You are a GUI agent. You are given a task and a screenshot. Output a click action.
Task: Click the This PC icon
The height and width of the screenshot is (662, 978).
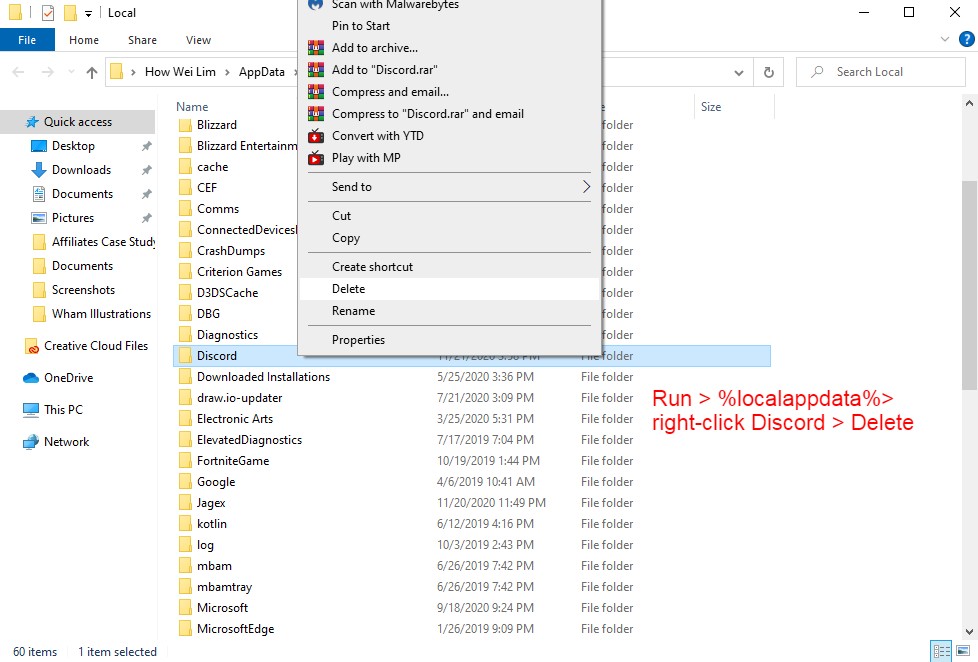coord(31,410)
